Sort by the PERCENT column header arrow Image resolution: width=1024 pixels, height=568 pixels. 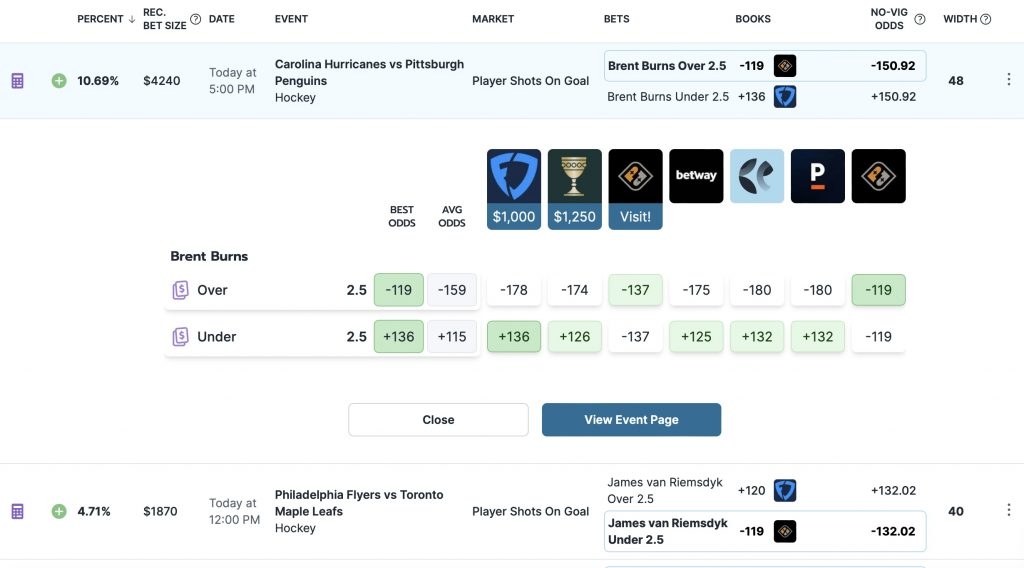coord(132,19)
